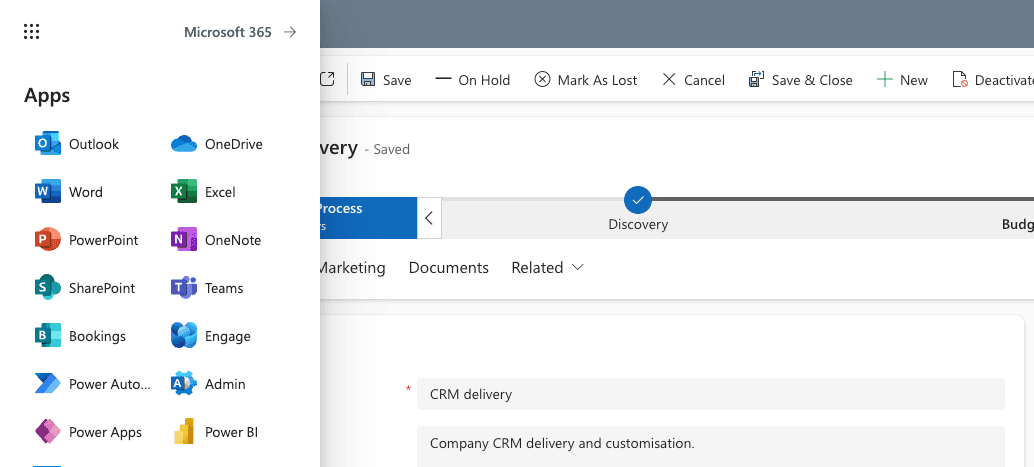The image size is (1034, 467).
Task: Launch Power Automate app
Action: point(92,384)
